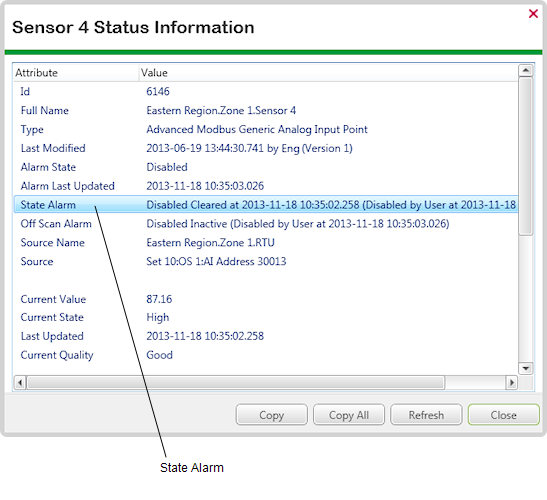
Task: Refresh the status information
Action: pos(426,415)
